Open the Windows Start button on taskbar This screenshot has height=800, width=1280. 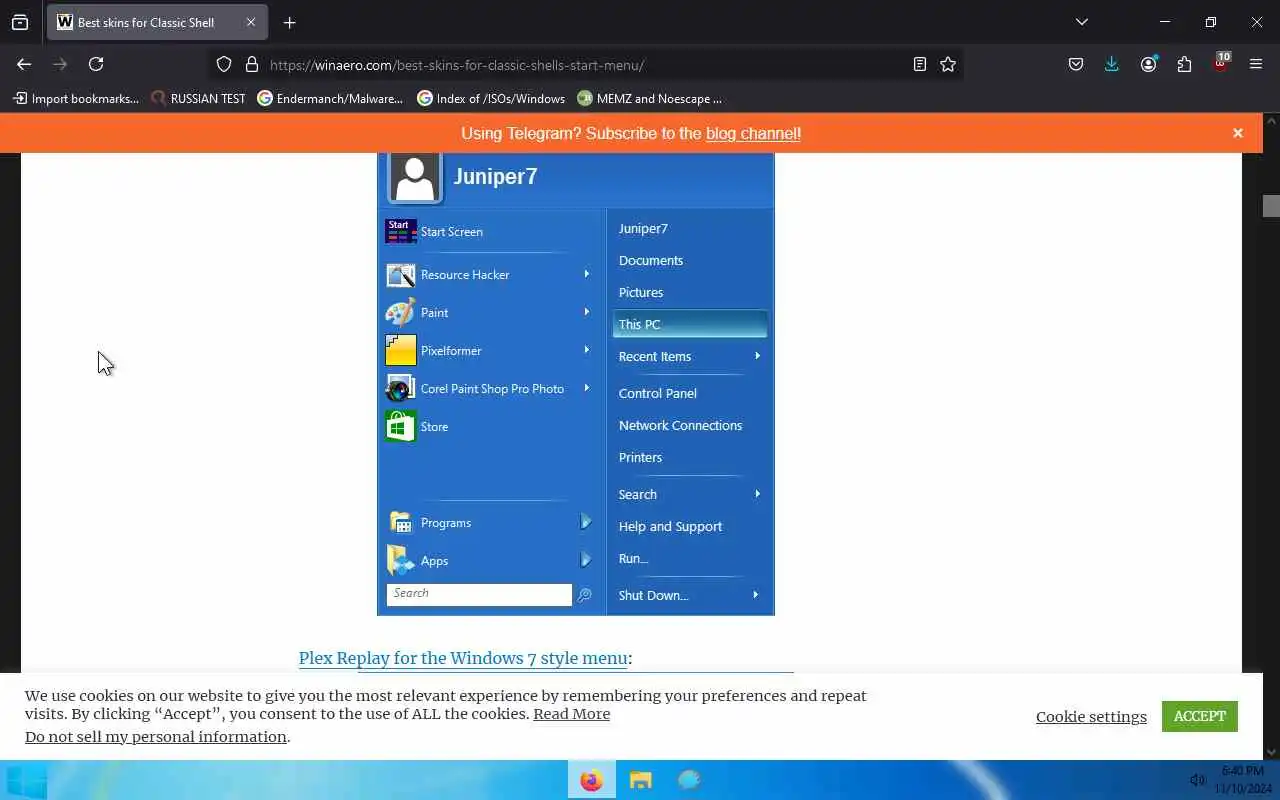click(26, 780)
